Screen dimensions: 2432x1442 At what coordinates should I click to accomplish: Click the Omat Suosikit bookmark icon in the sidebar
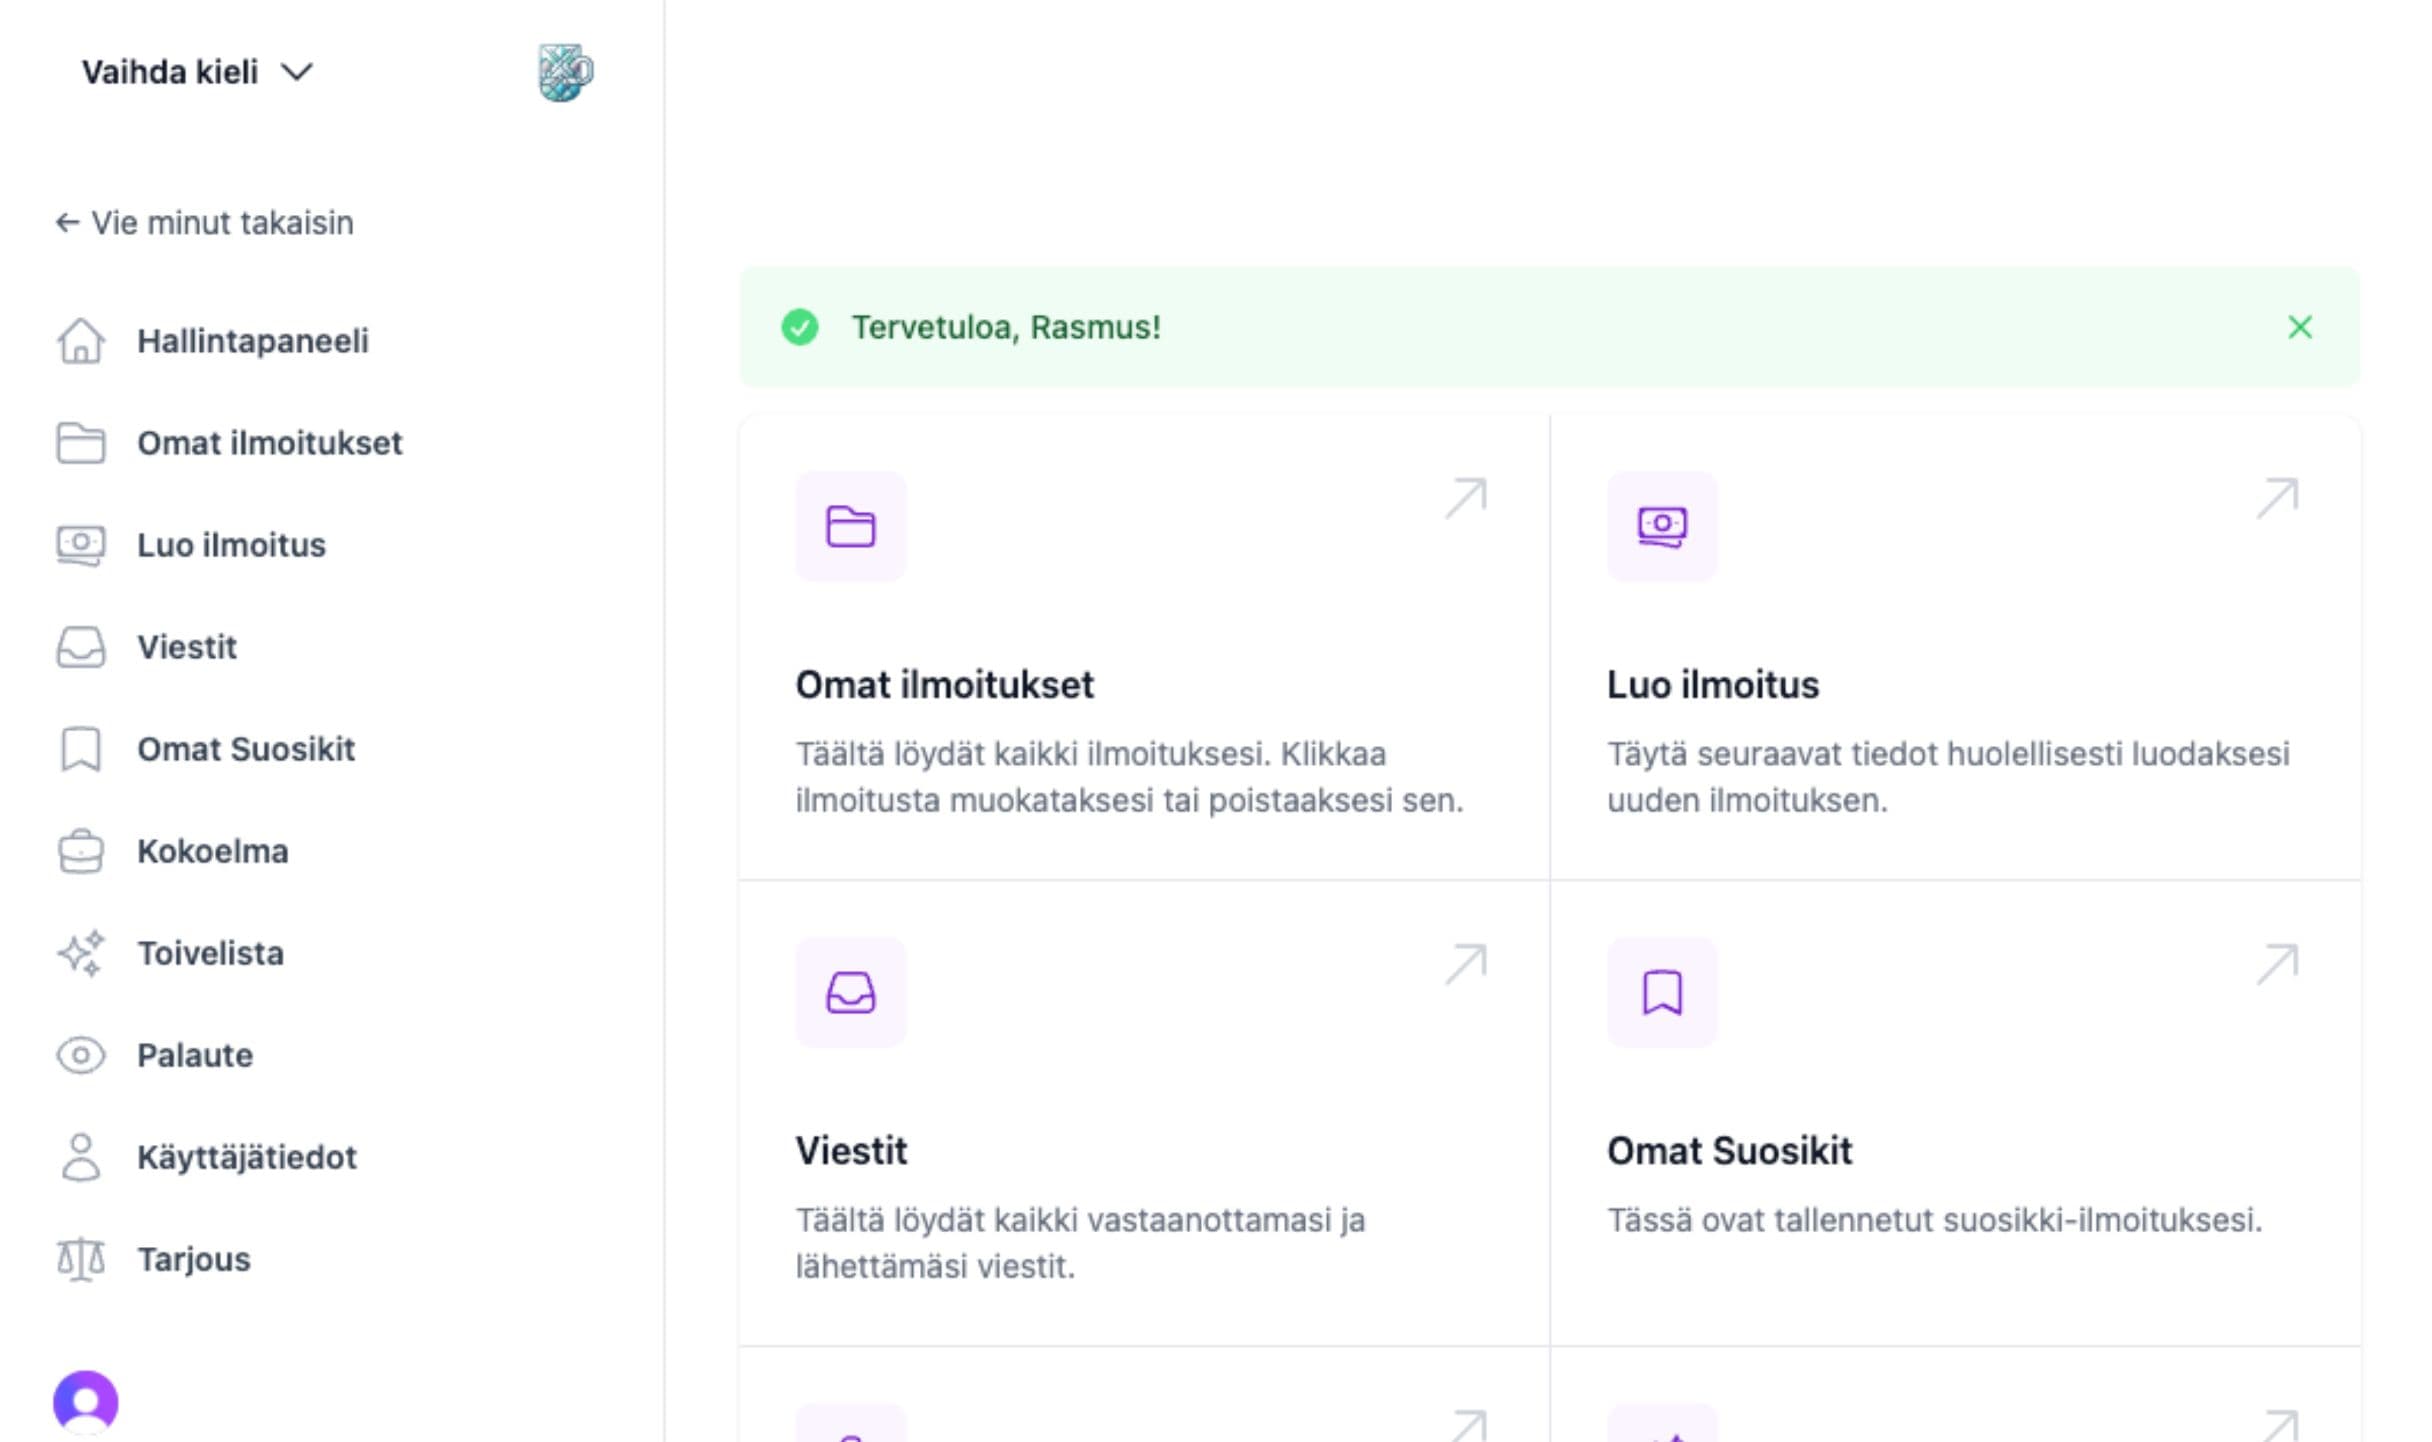pyautogui.click(x=81, y=749)
